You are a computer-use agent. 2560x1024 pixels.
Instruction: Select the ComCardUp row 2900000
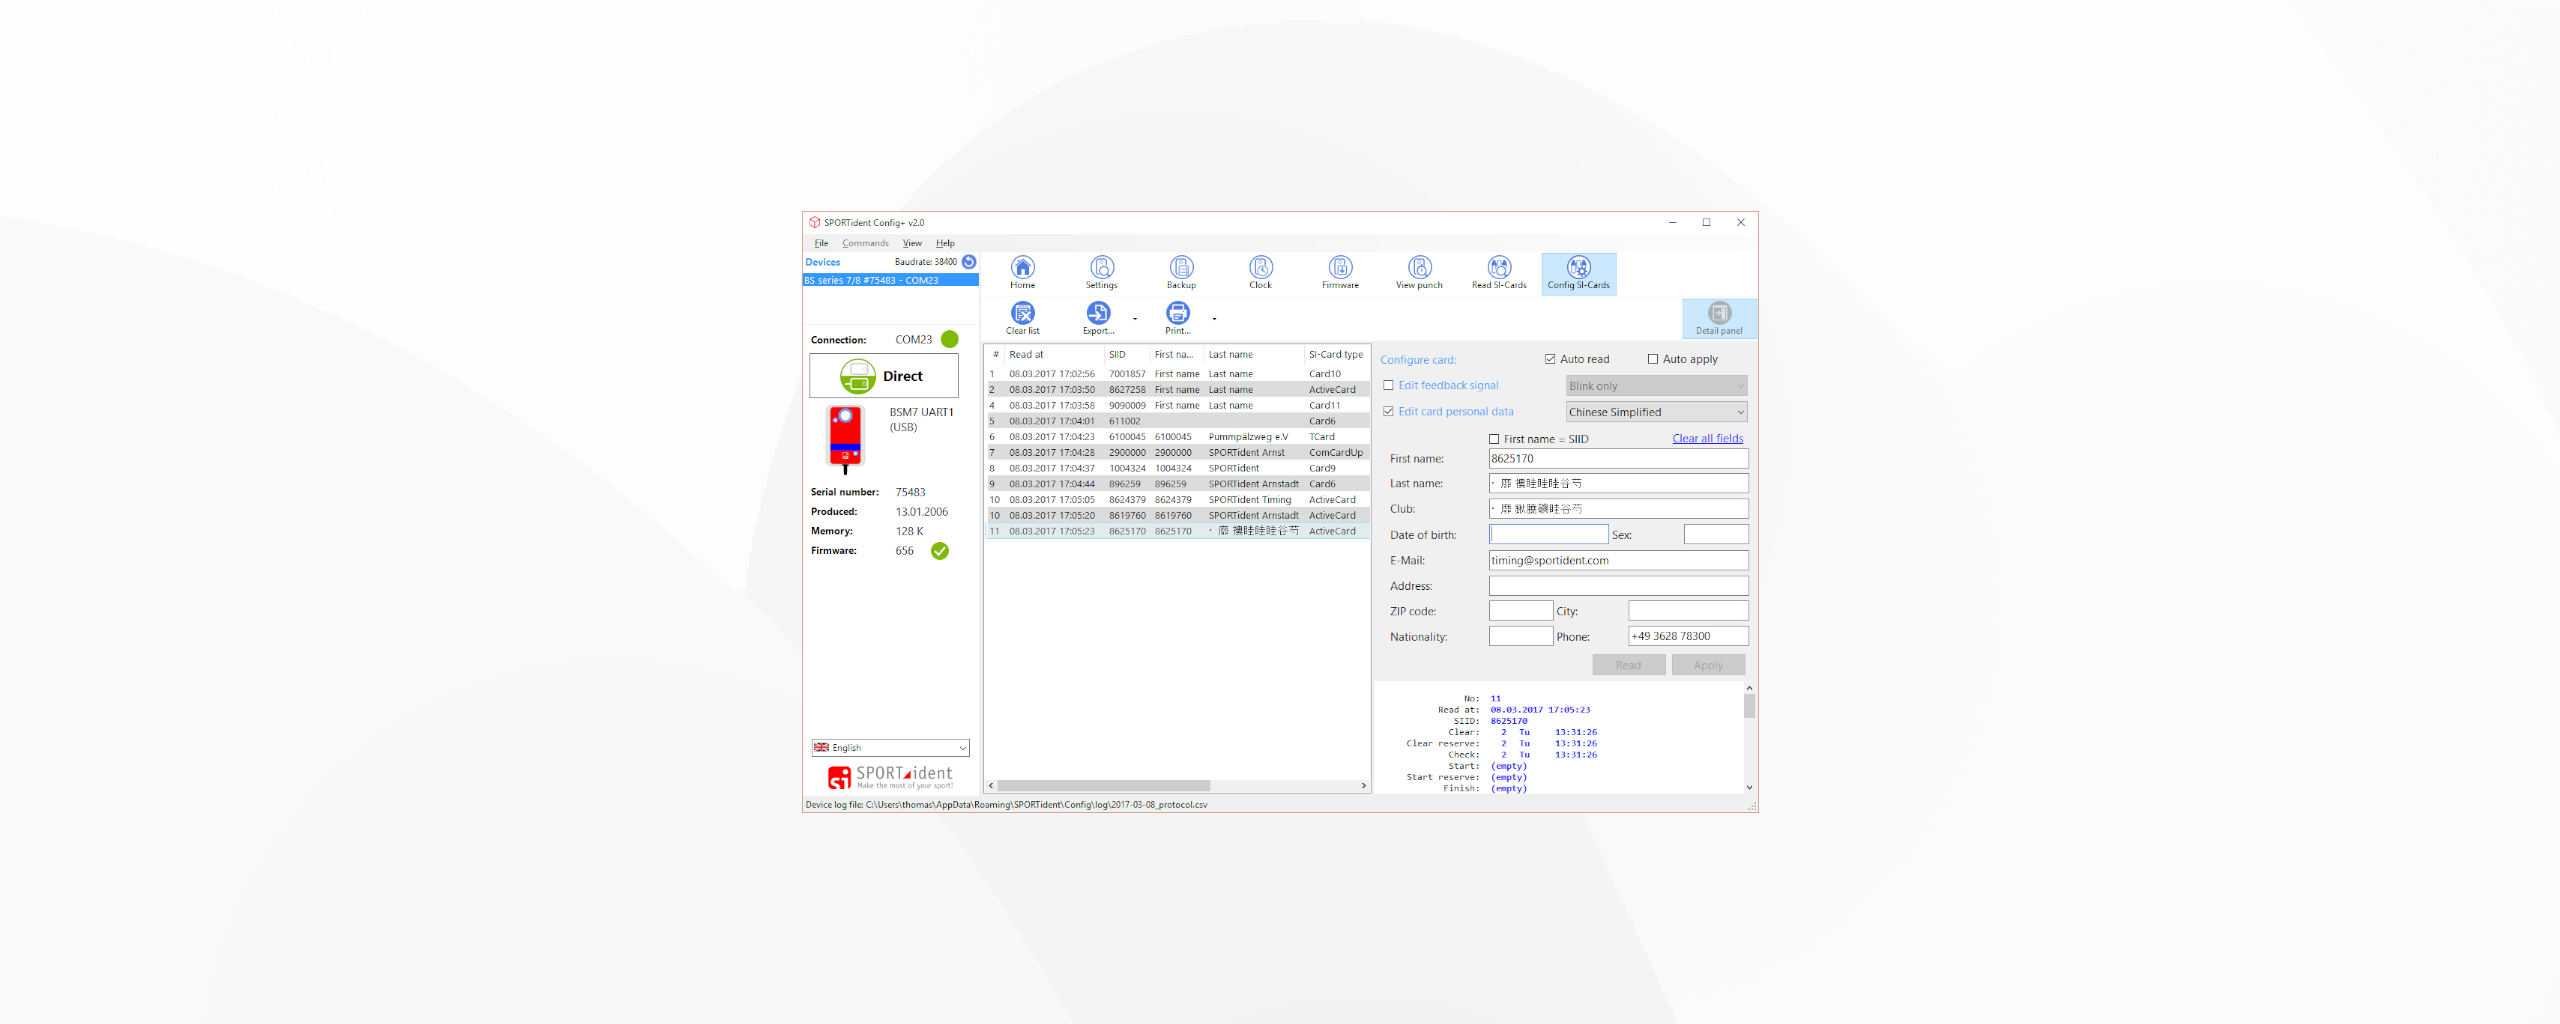(x=1177, y=453)
